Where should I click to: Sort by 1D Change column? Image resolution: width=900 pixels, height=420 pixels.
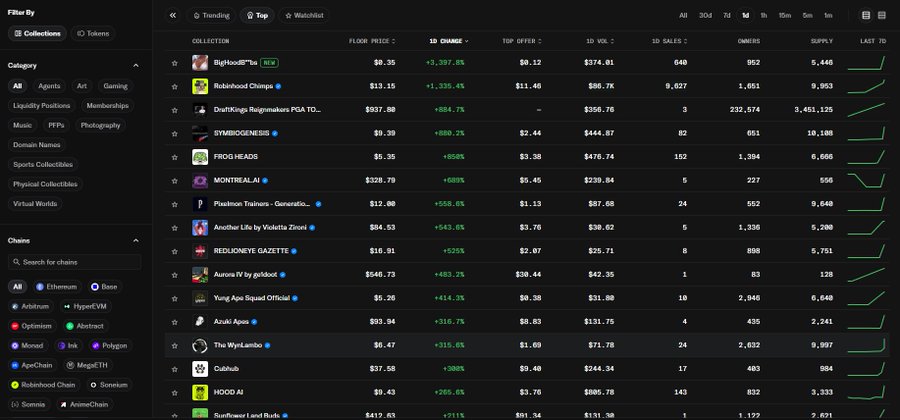coord(449,41)
